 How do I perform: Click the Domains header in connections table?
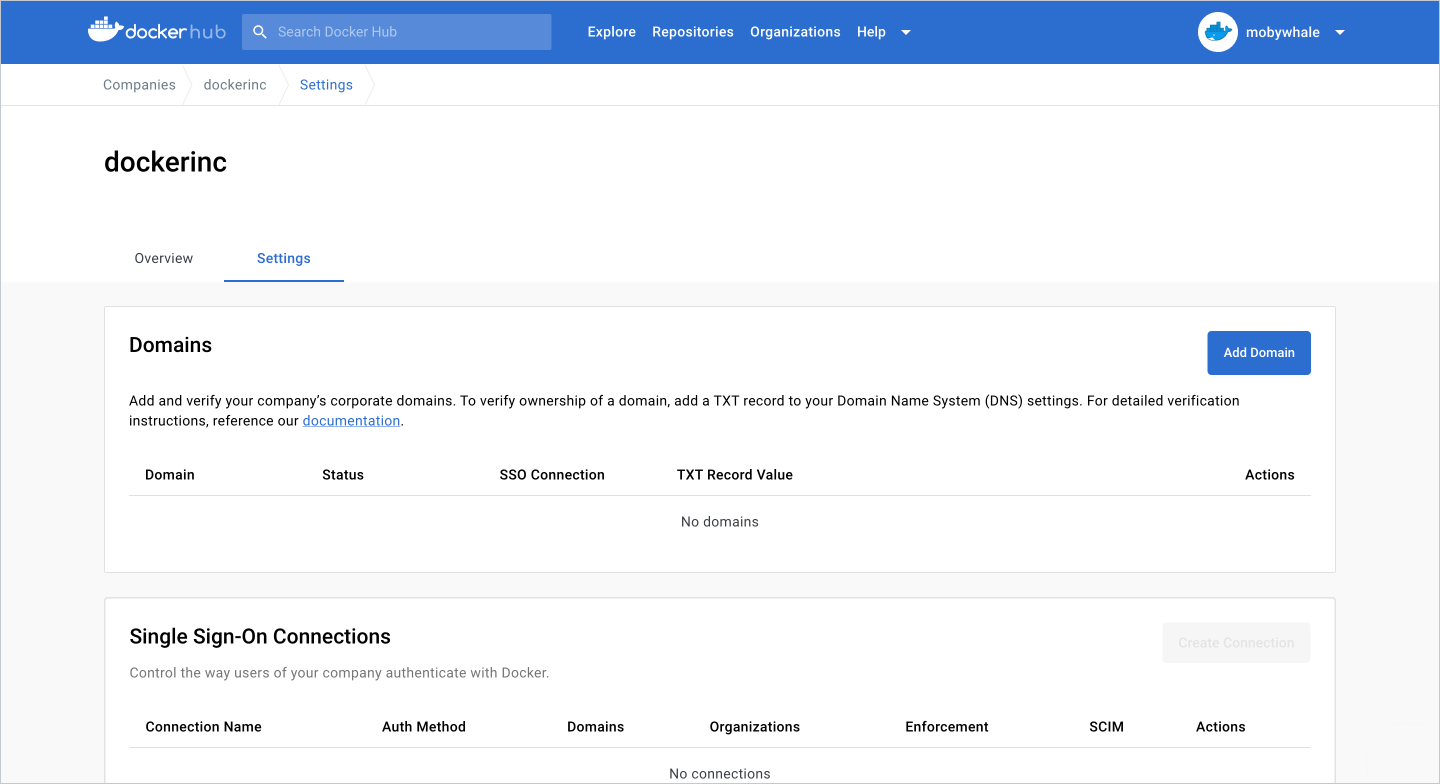(x=595, y=727)
